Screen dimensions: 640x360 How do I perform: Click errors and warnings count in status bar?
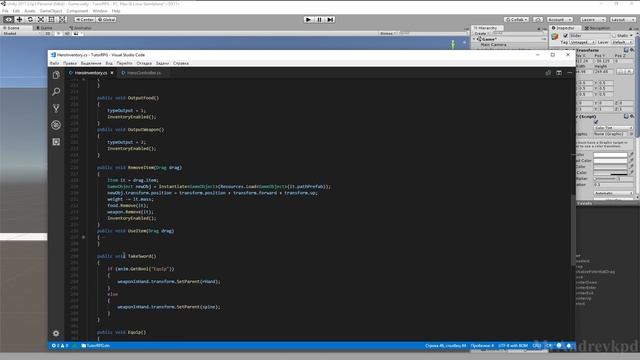60,346
